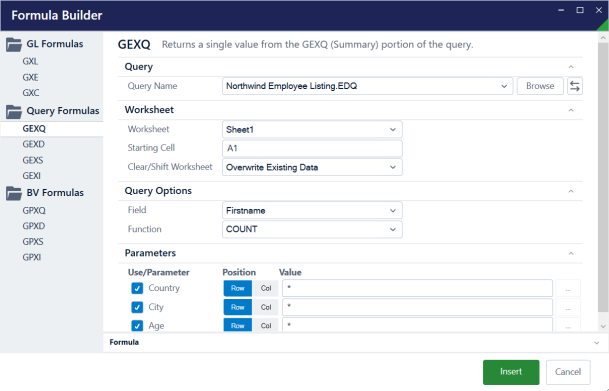Image resolution: width=609 pixels, height=391 pixels.
Task: Open the Function COUNT dropdown
Action: tap(312, 229)
